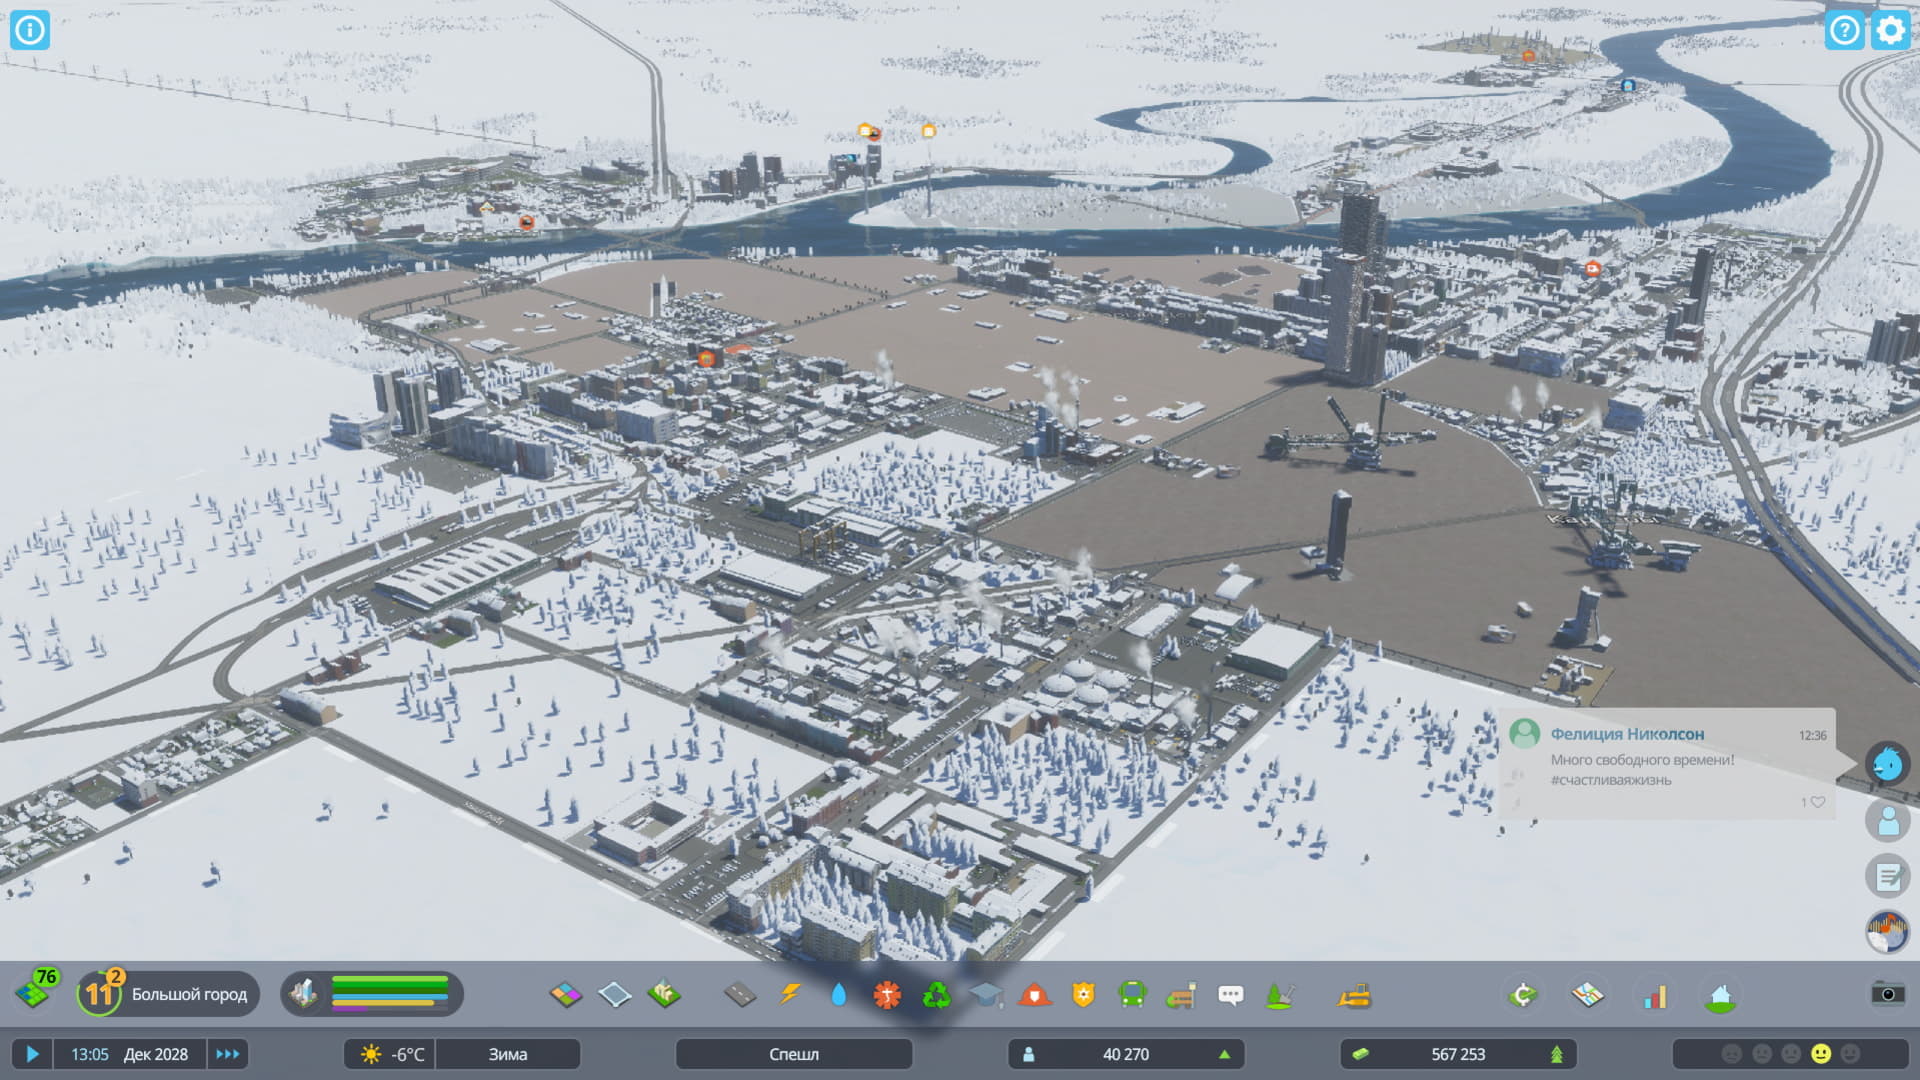Select the Zoning tool
This screenshot has width=1920, height=1080.
pyautogui.click(x=566, y=994)
